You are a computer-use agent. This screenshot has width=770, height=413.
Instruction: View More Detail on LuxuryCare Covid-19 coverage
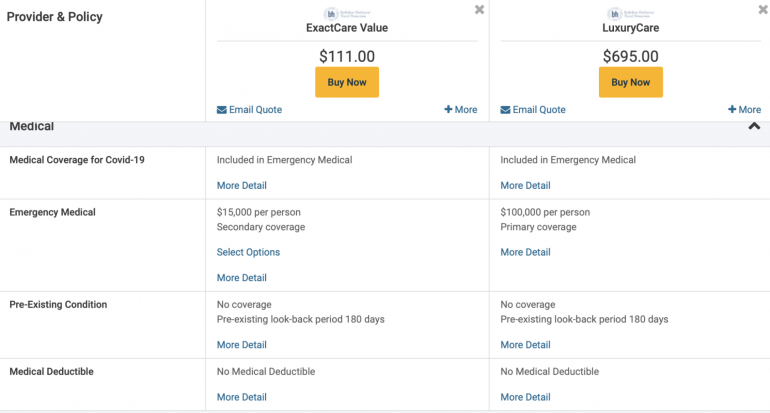point(525,185)
